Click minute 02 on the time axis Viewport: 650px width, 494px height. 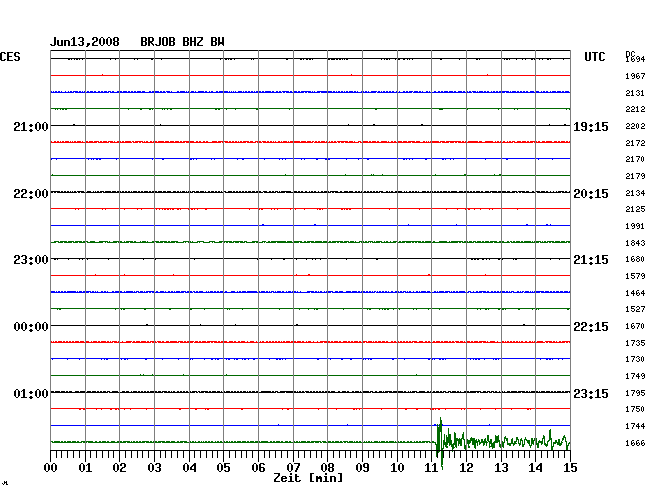point(119,468)
